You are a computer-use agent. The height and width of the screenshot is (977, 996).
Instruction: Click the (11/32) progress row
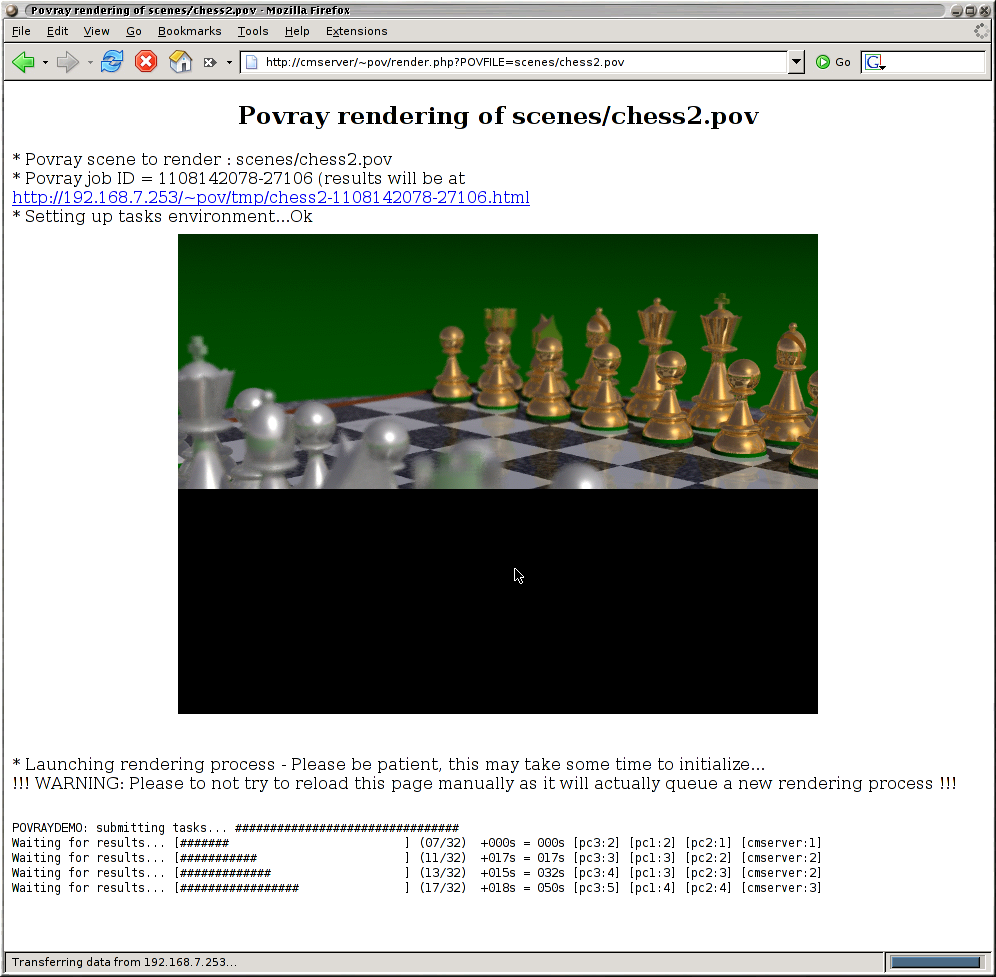pos(416,858)
